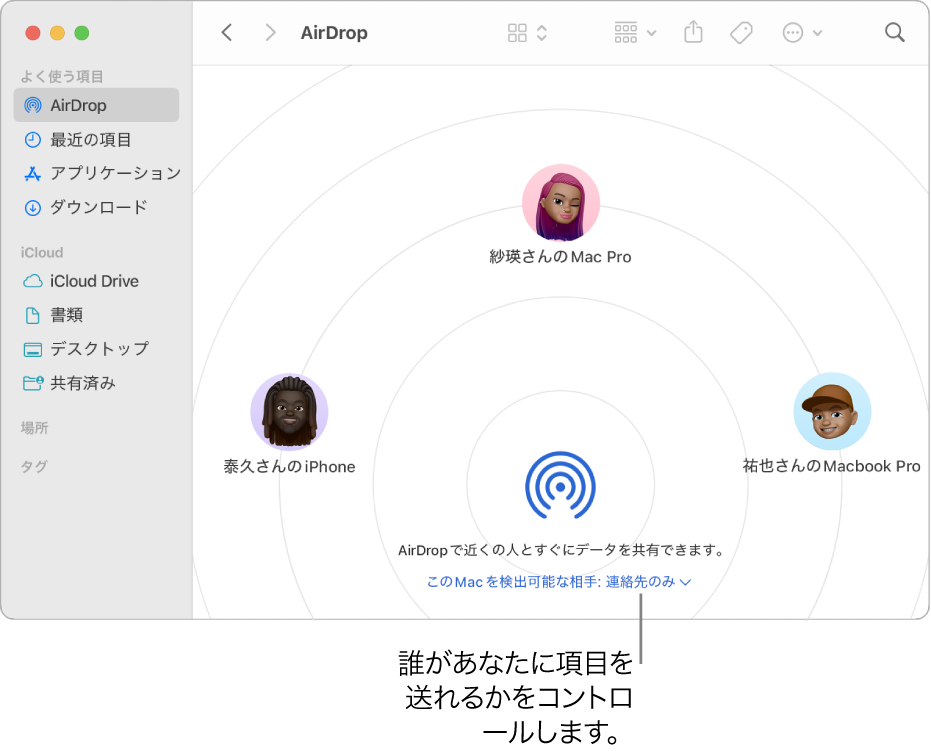Viewport: 931px width, 755px height.
Task: Open デスクトップ in sidebar
Action: pos(96,348)
